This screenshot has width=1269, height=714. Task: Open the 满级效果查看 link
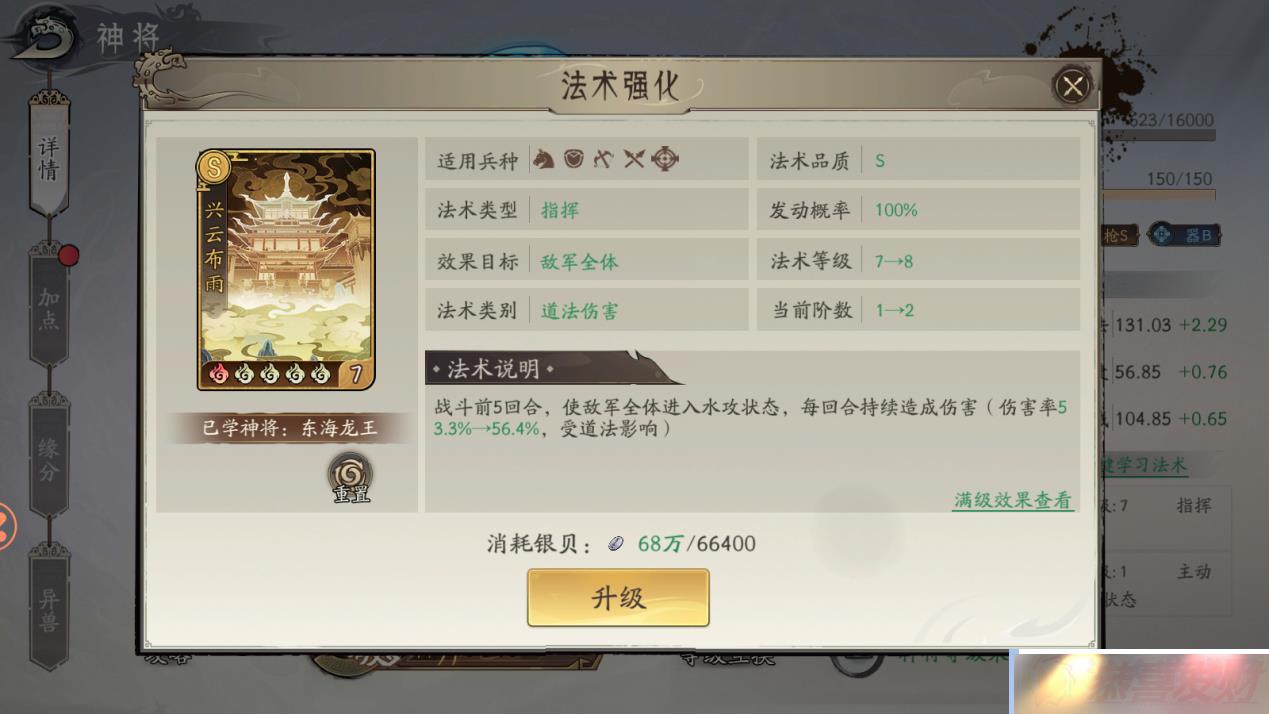pos(1013,500)
